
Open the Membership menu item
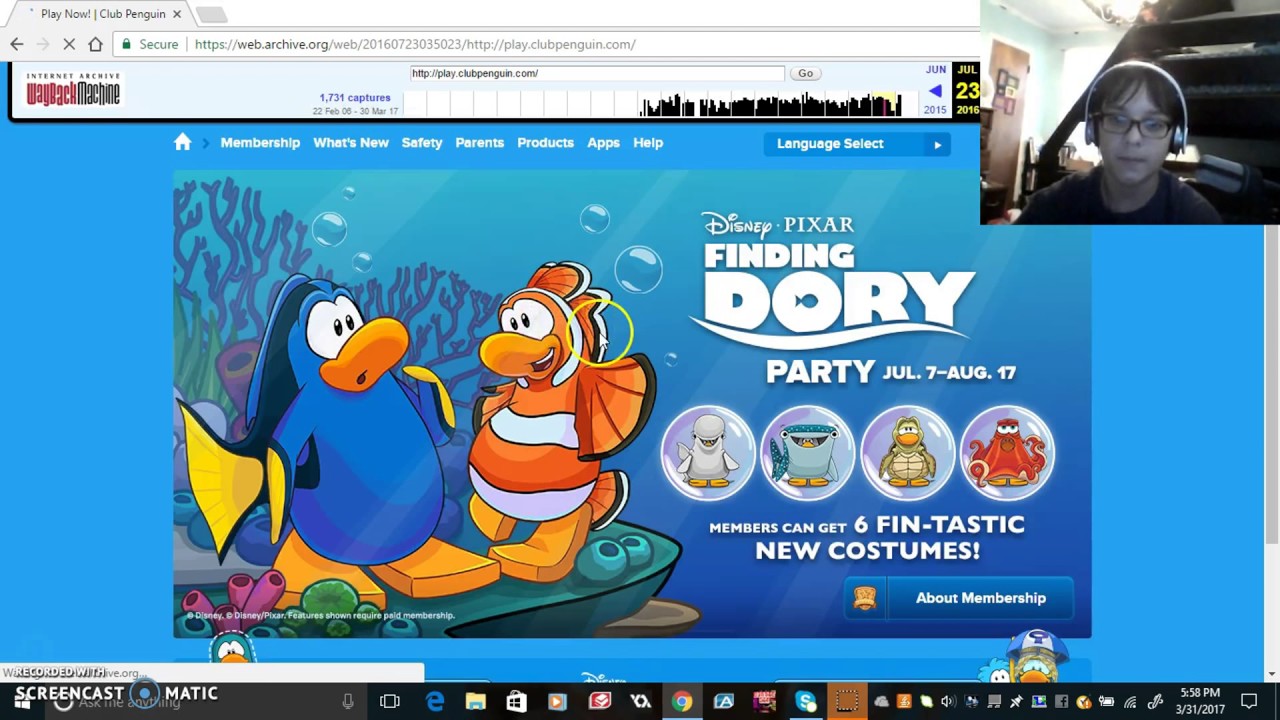pyautogui.click(x=260, y=143)
